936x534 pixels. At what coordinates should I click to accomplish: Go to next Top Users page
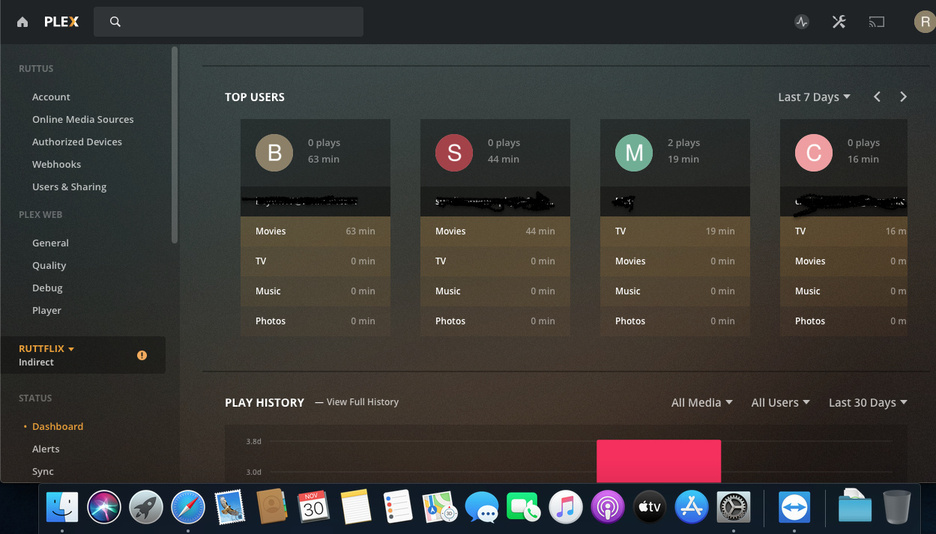click(903, 97)
